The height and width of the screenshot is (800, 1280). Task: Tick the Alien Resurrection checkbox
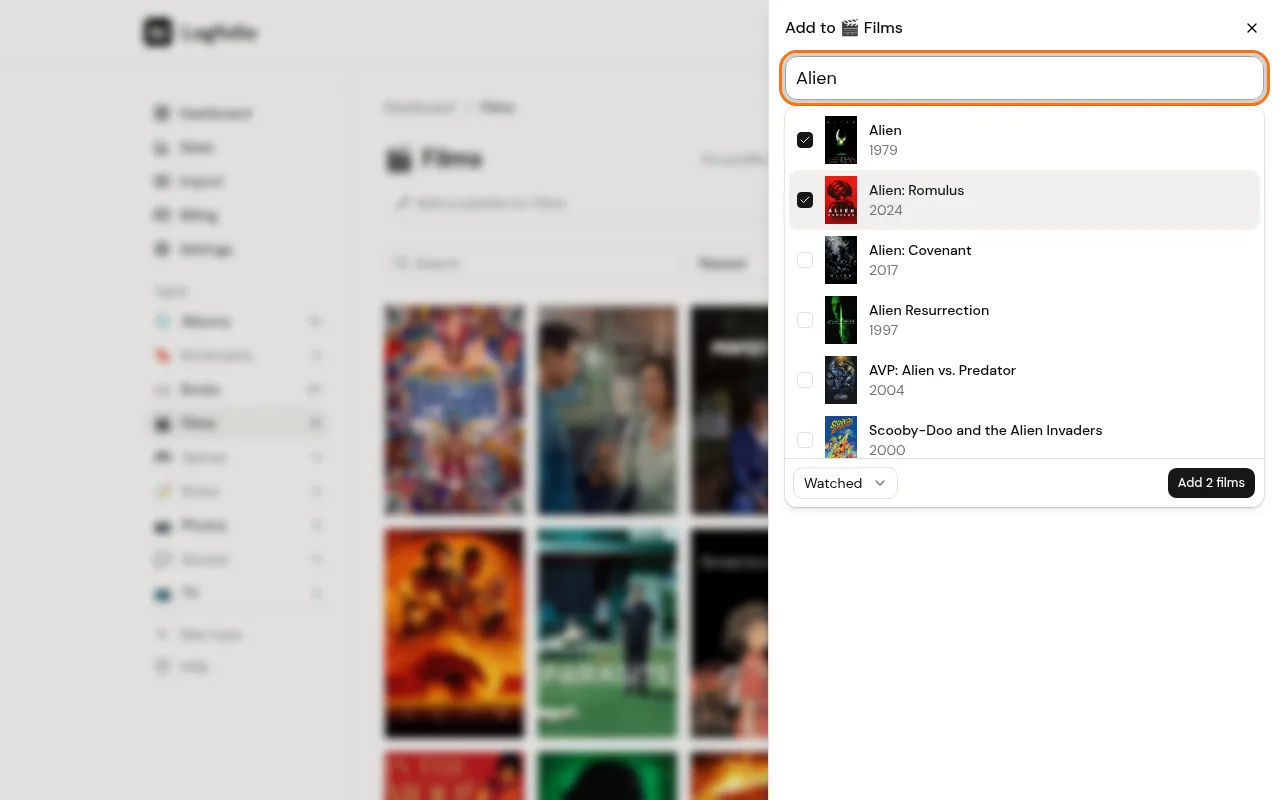point(805,320)
